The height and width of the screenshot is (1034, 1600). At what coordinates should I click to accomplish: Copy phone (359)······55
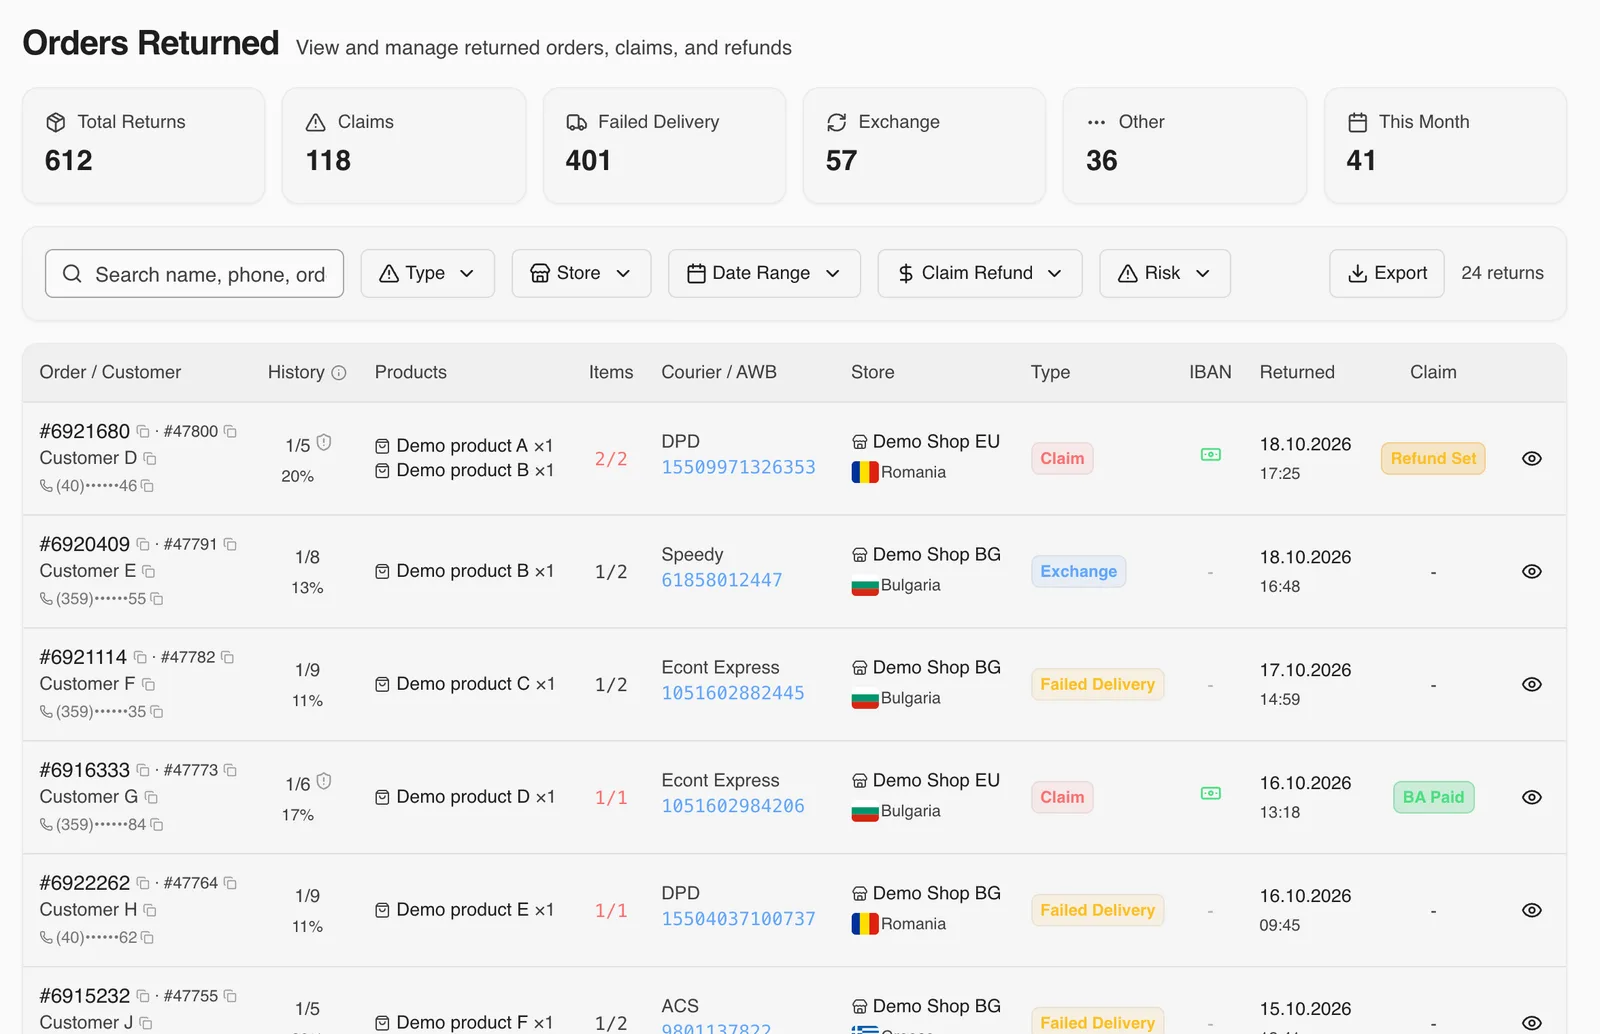(157, 599)
